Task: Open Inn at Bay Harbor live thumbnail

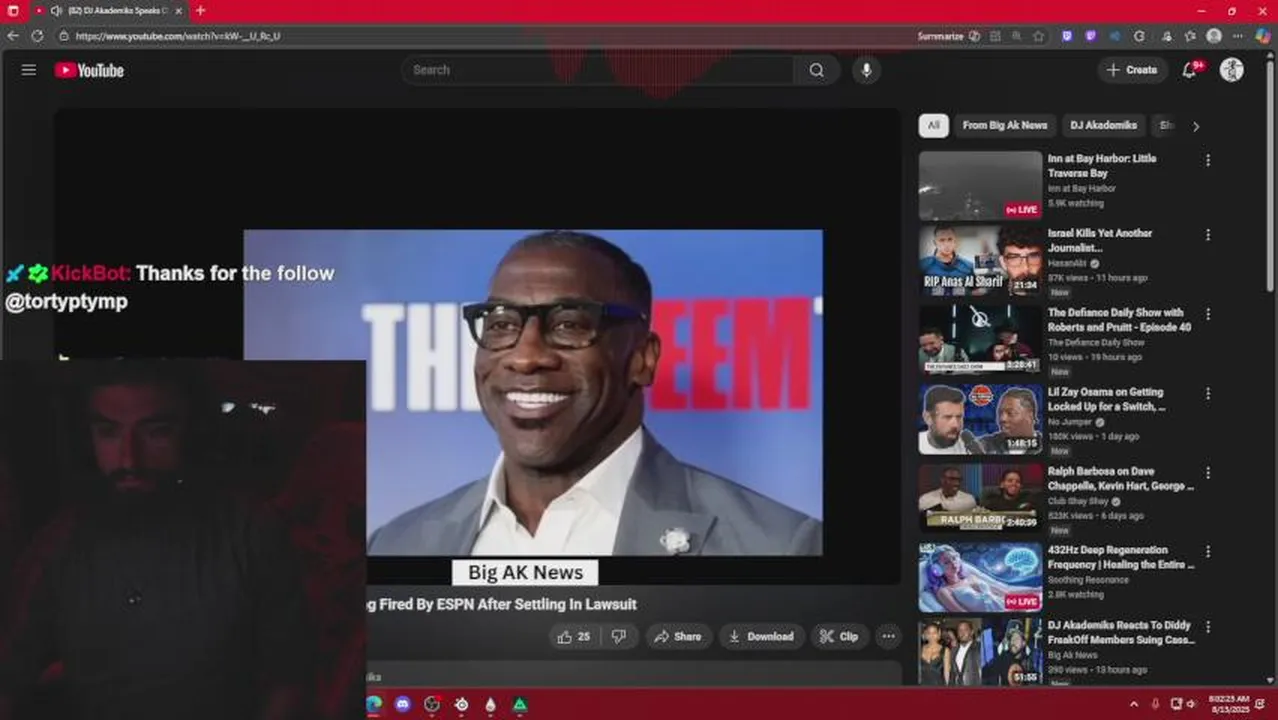Action: (x=980, y=185)
